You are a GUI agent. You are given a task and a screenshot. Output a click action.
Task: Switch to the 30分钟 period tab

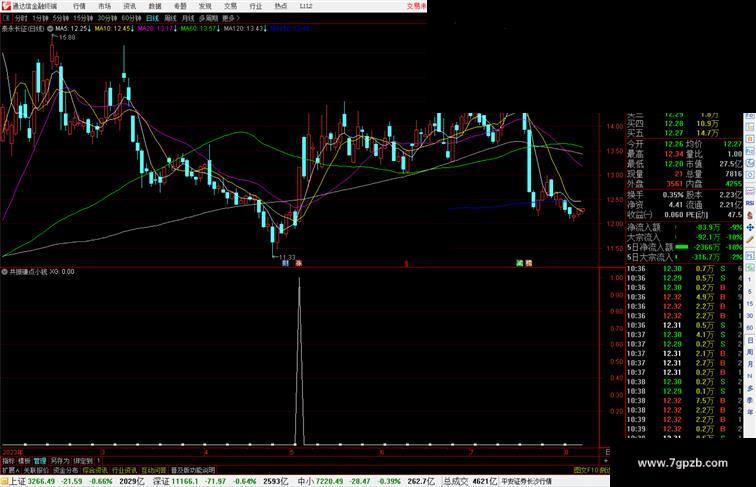(107, 18)
